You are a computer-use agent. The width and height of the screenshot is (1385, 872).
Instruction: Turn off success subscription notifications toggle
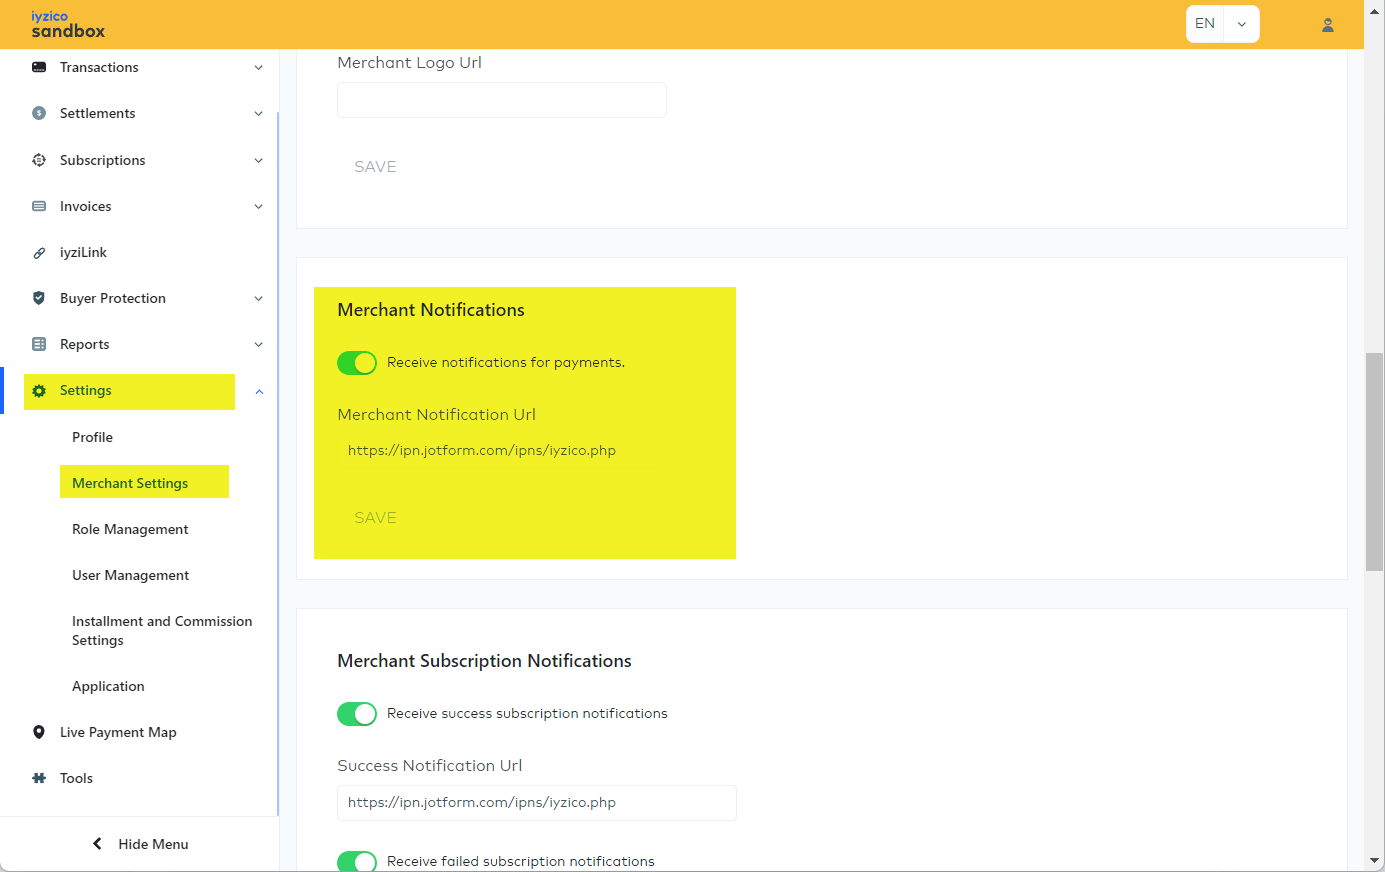(x=357, y=714)
